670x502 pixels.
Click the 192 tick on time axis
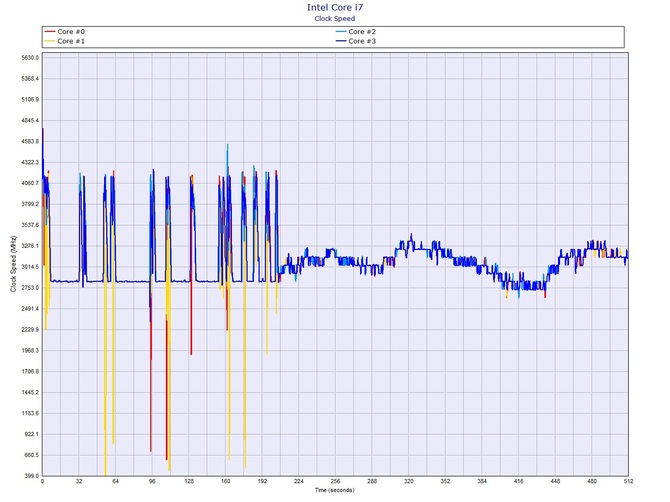click(x=262, y=481)
